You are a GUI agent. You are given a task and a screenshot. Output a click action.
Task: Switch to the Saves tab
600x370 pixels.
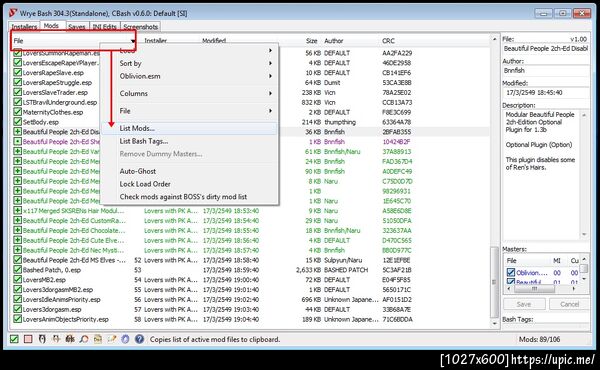[77, 27]
